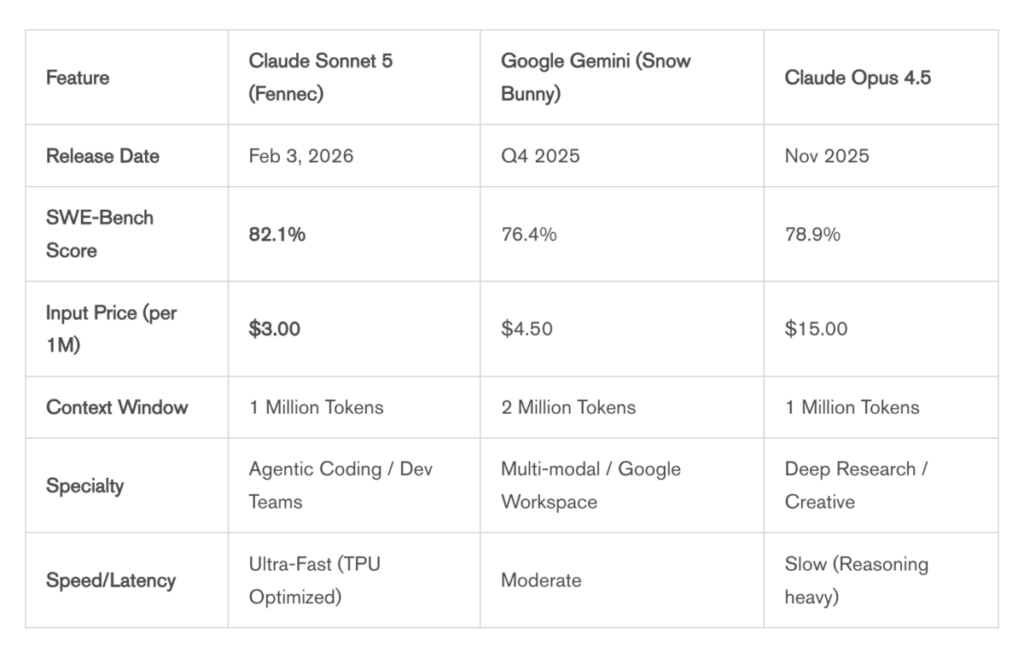The width and height of the screenshot is (1024, 652).
Task: Select the Claude Sonnet 5 (Fennec) header
Action: pyautogui.click(x=320, y=77)
